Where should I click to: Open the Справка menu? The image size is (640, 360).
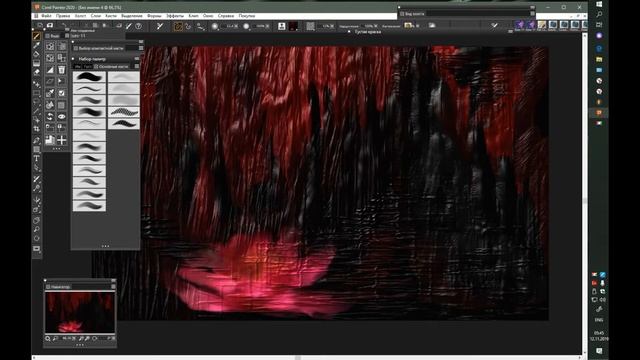click(226, 16)
